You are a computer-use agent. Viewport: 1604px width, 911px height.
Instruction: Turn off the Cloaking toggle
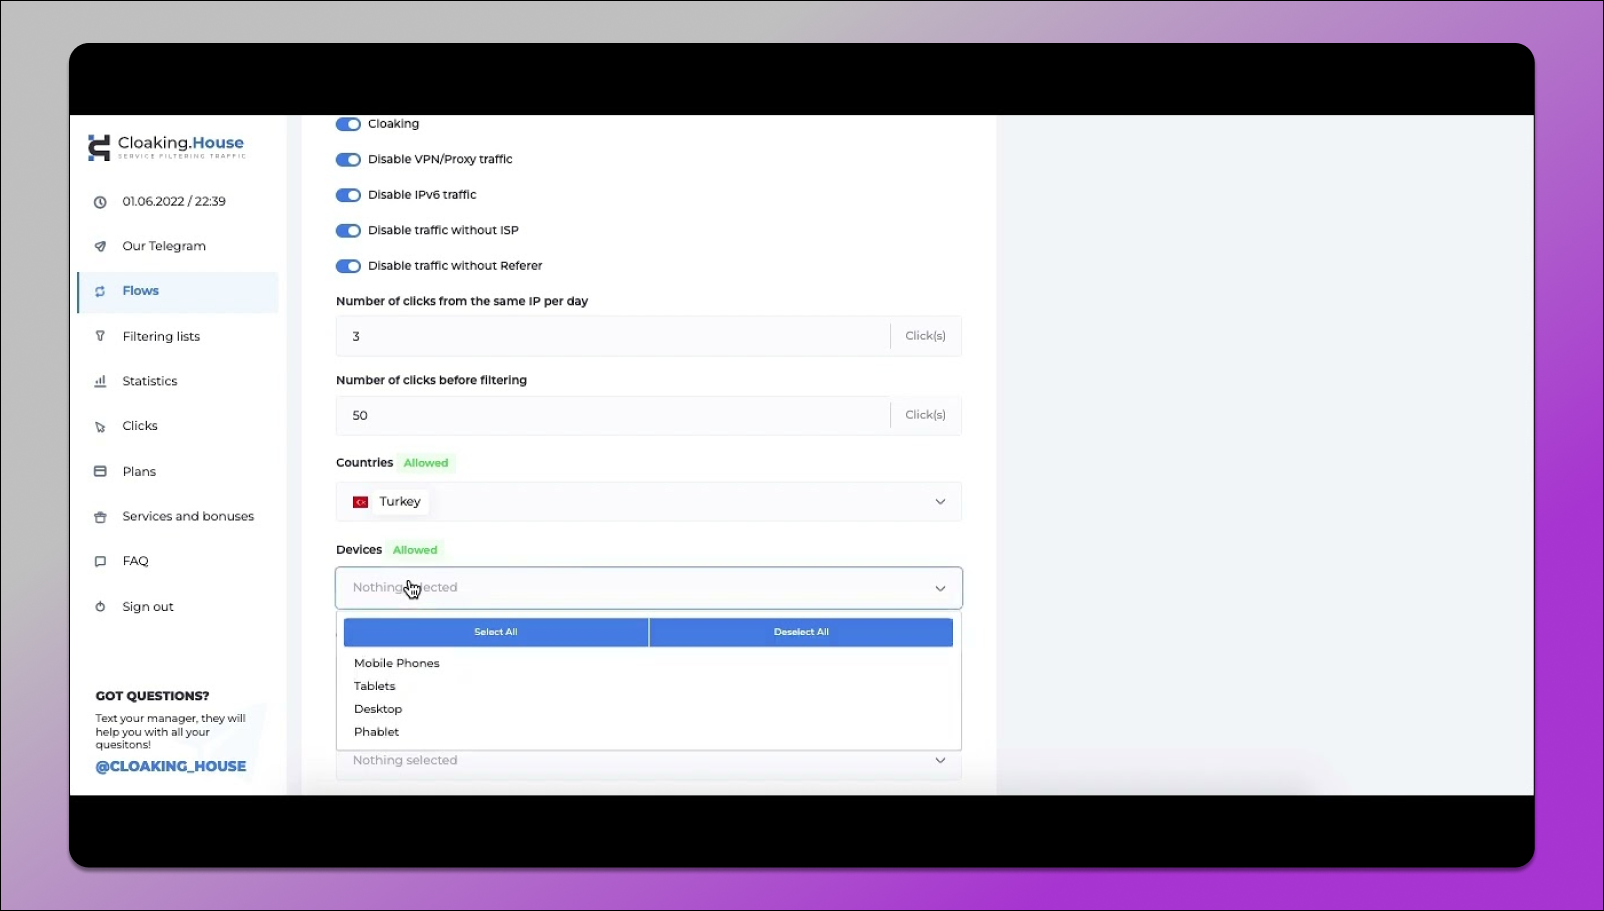(348, 124)
